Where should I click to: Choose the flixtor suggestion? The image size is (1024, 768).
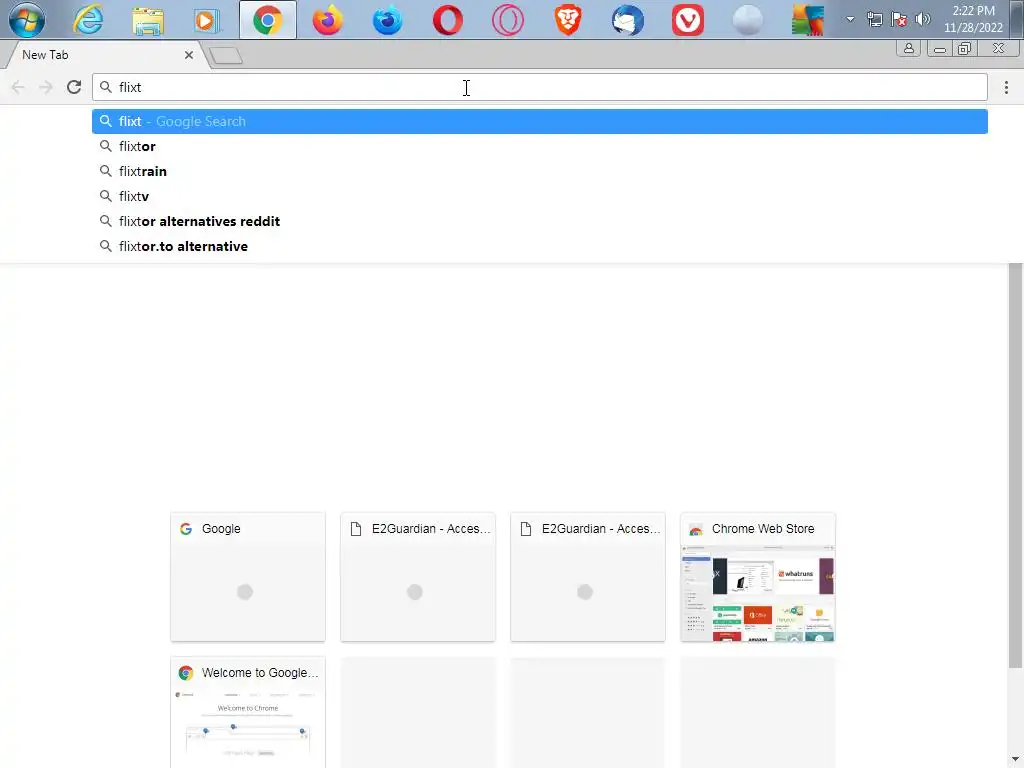point(539,146)
